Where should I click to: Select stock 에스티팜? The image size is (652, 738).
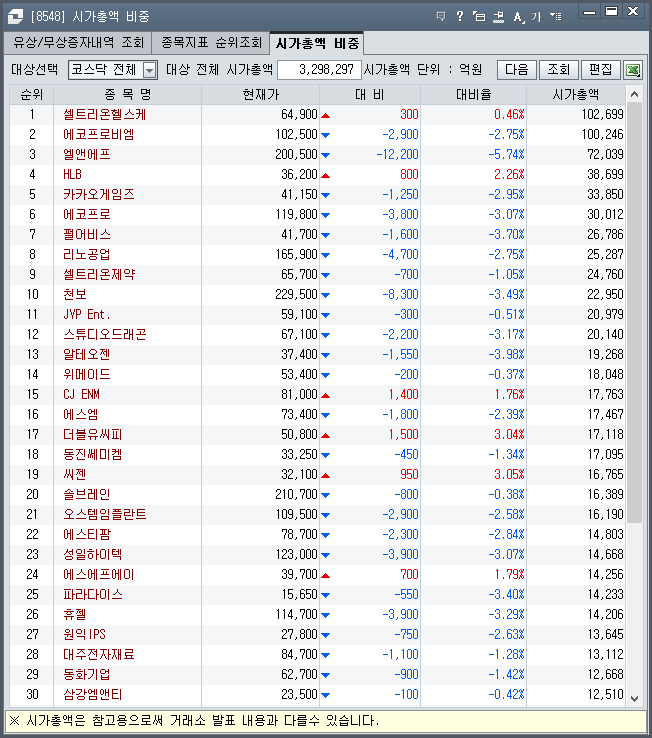click(87, 535)
